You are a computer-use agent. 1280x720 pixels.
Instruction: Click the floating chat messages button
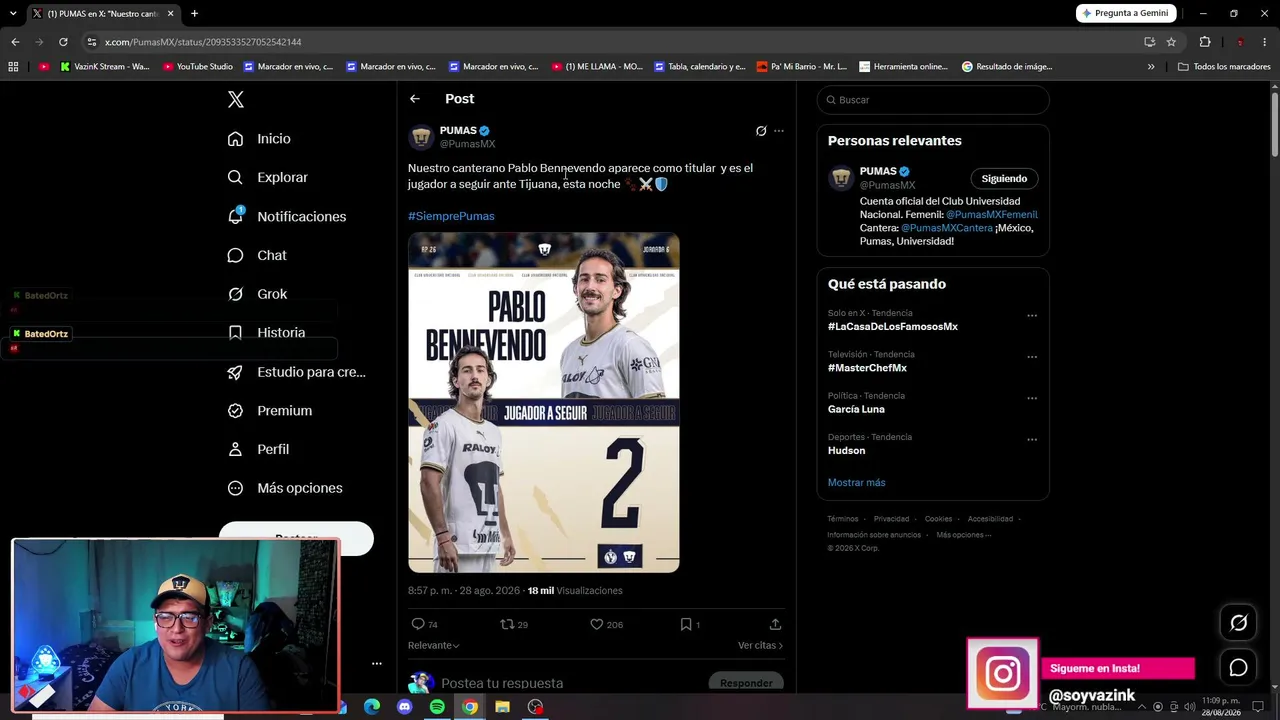pyautogui.click(x=1238, y=668)
